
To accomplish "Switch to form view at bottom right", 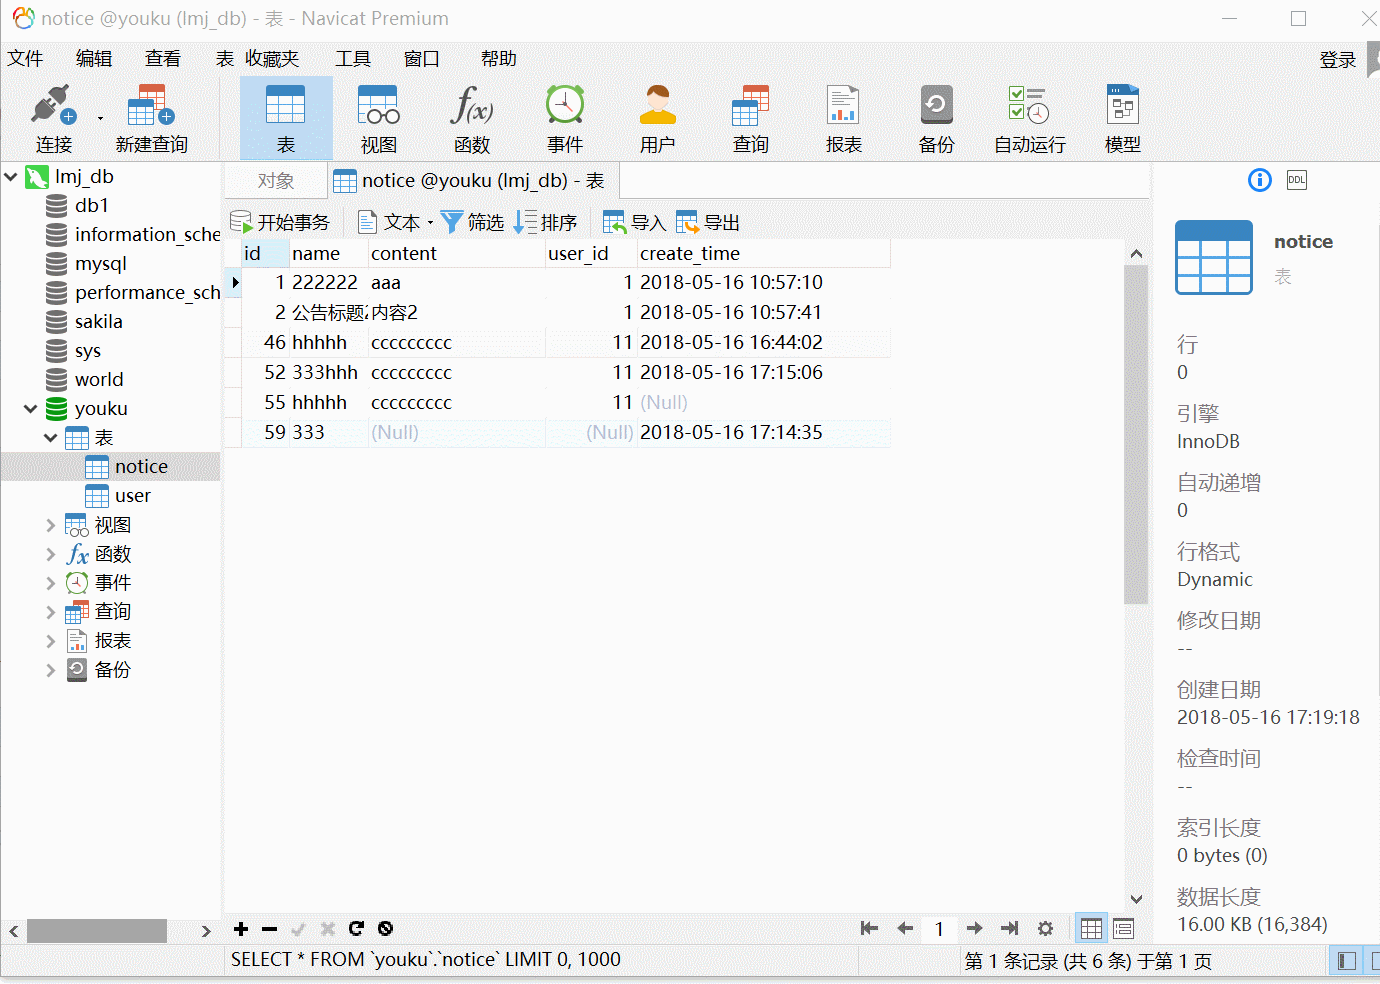I will click(x=1123, y=928).
